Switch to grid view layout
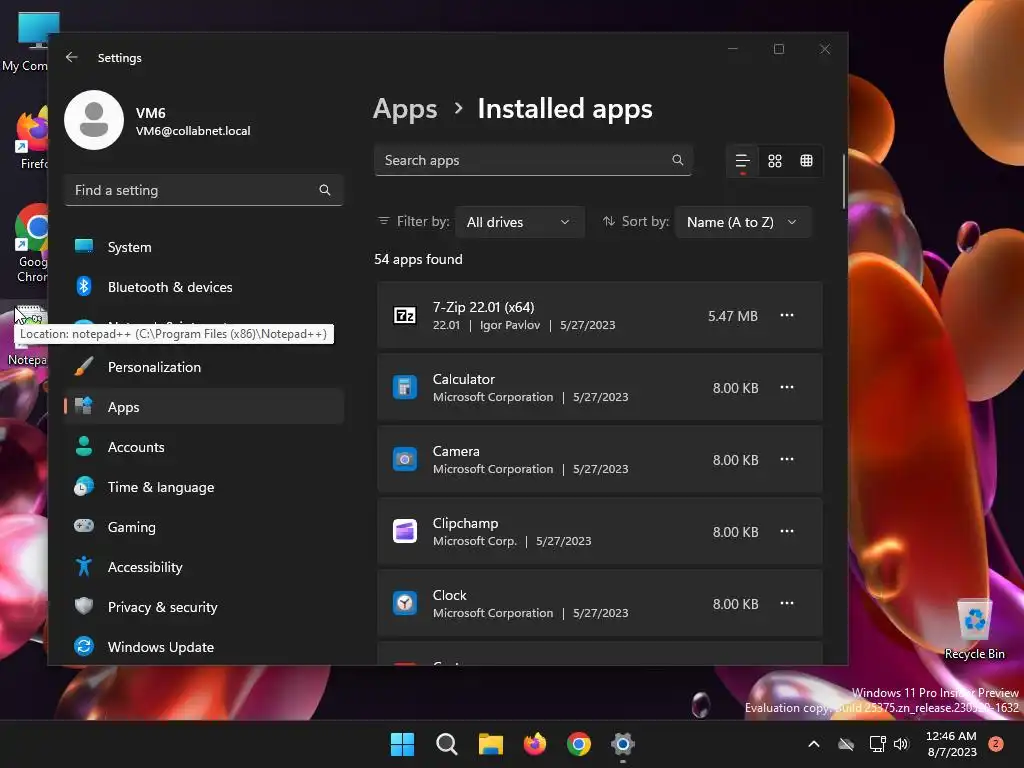1024x768 pixels. 775,161
